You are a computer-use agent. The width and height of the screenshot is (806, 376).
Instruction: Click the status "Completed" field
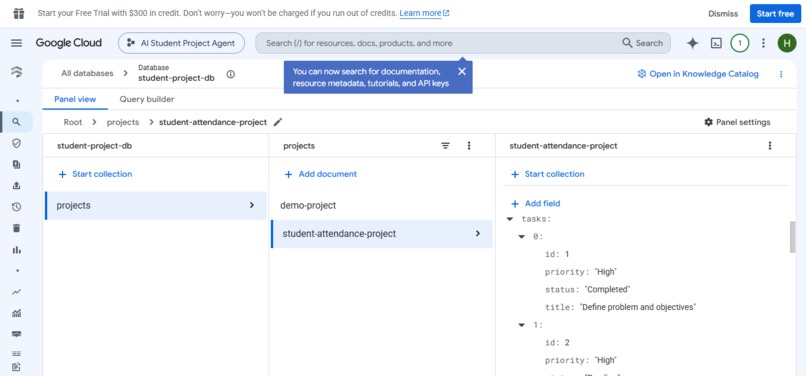click(x=588, y=290)
